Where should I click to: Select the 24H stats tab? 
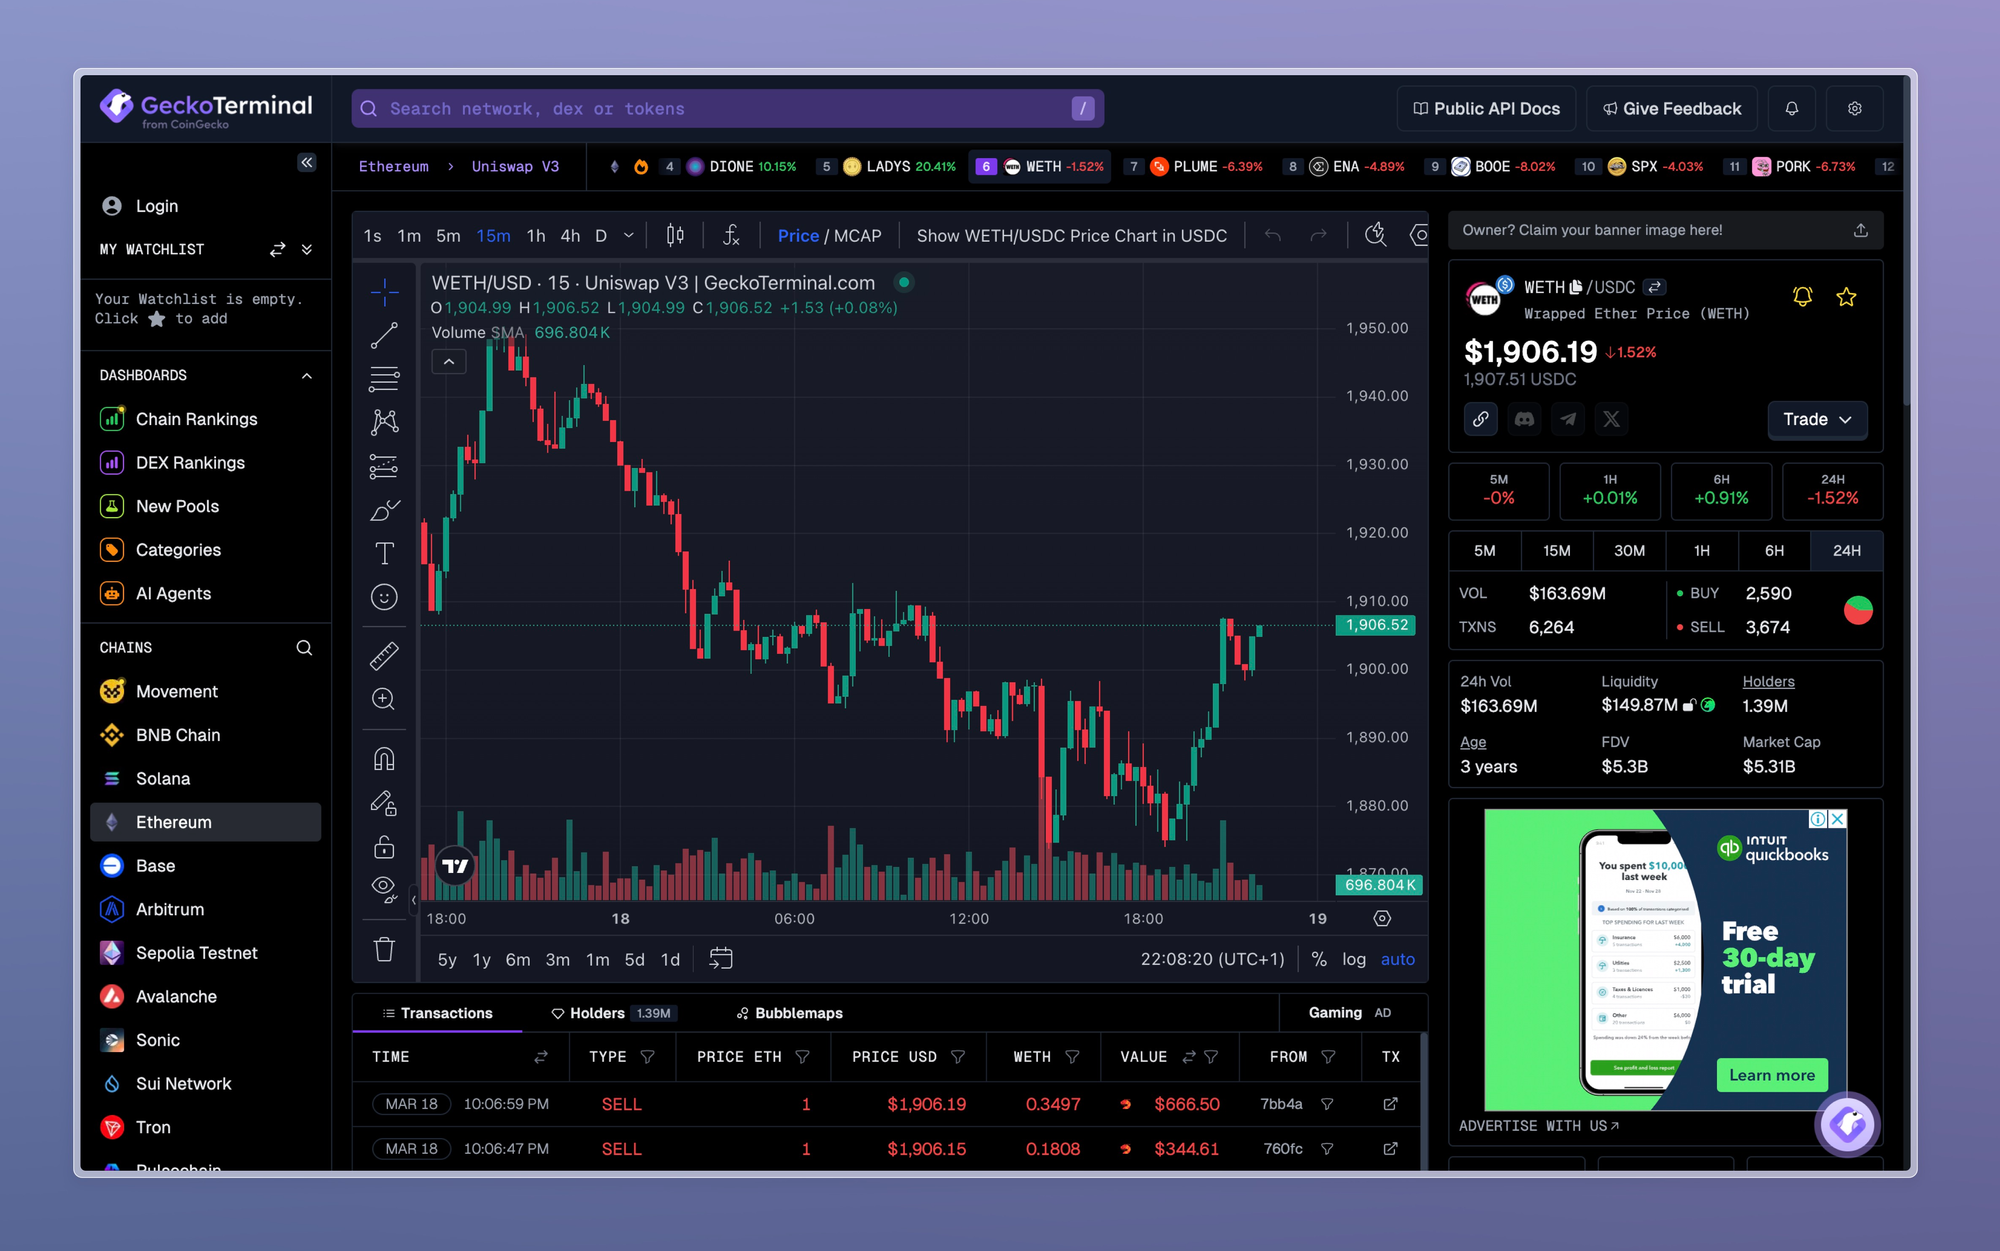[x=1846, y=551]
